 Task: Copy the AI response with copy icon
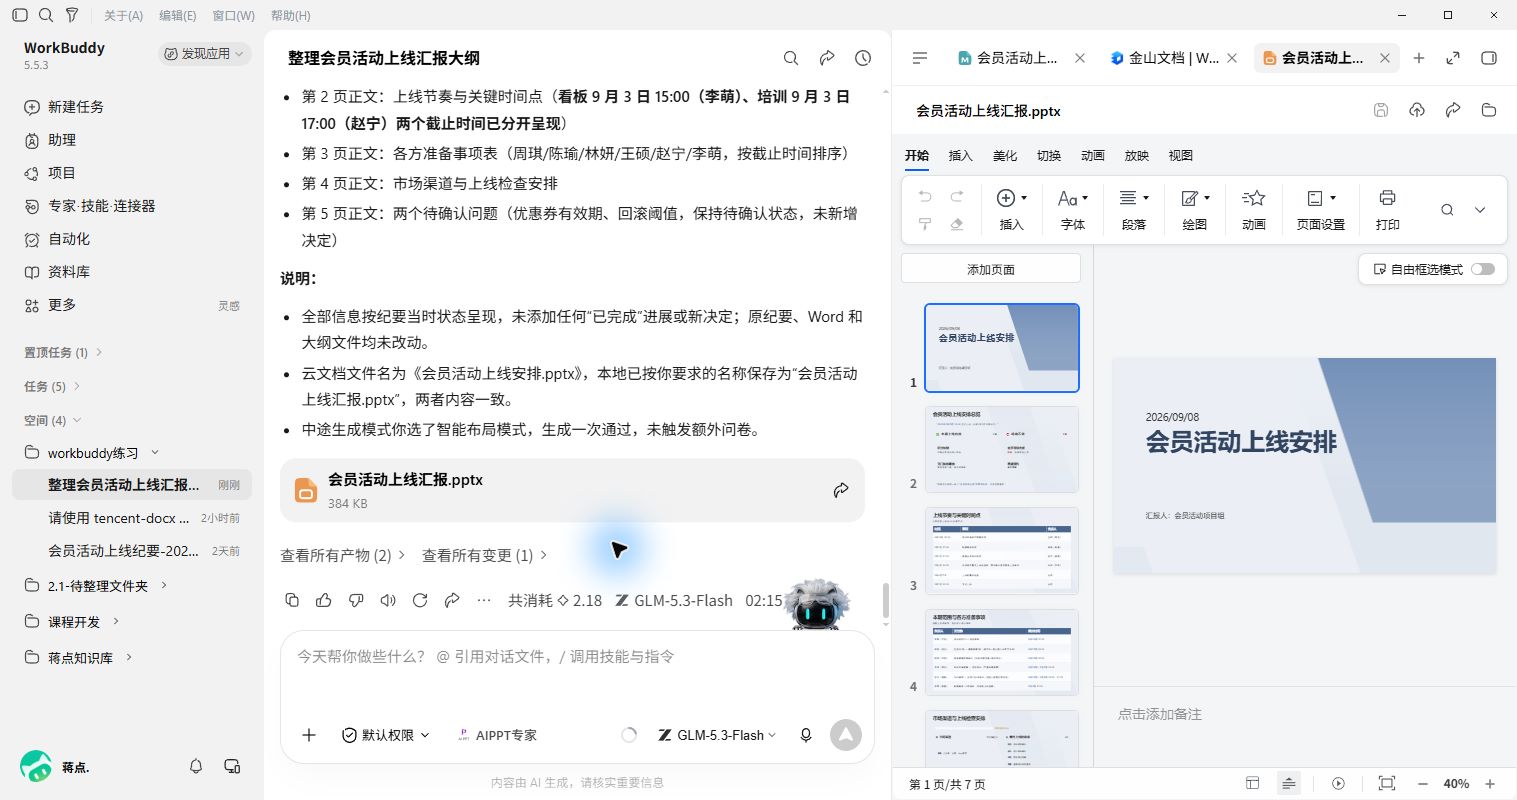coord(292,600)
